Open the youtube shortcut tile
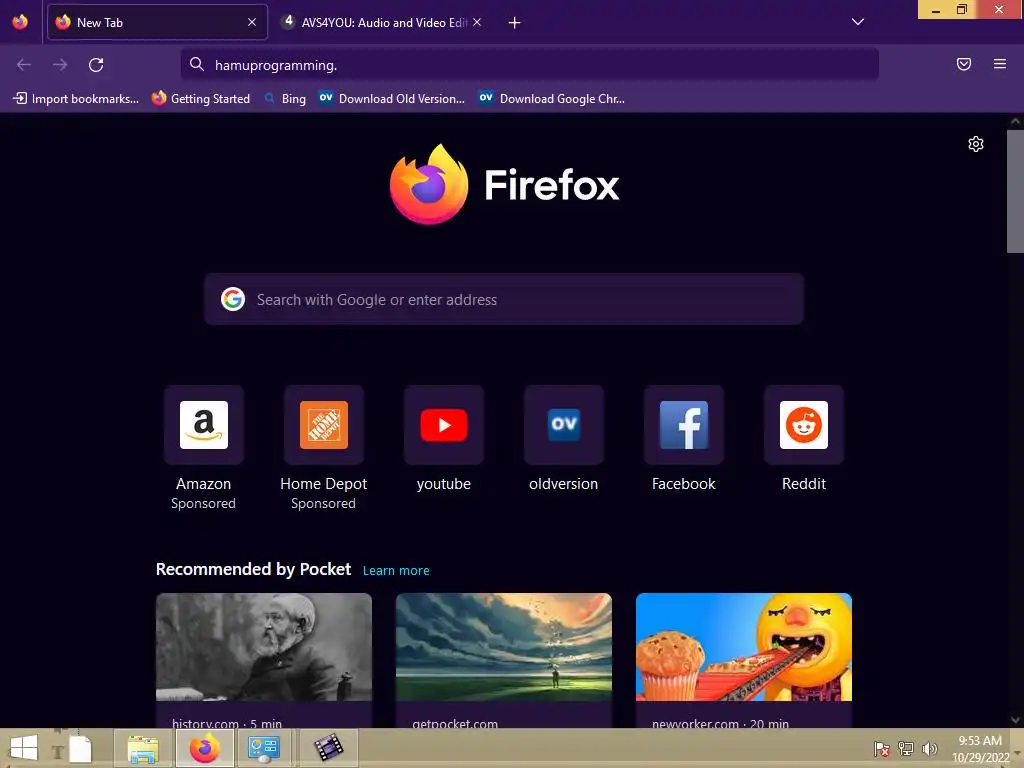This screenshot has width=1024, height=768. point(444,425)
